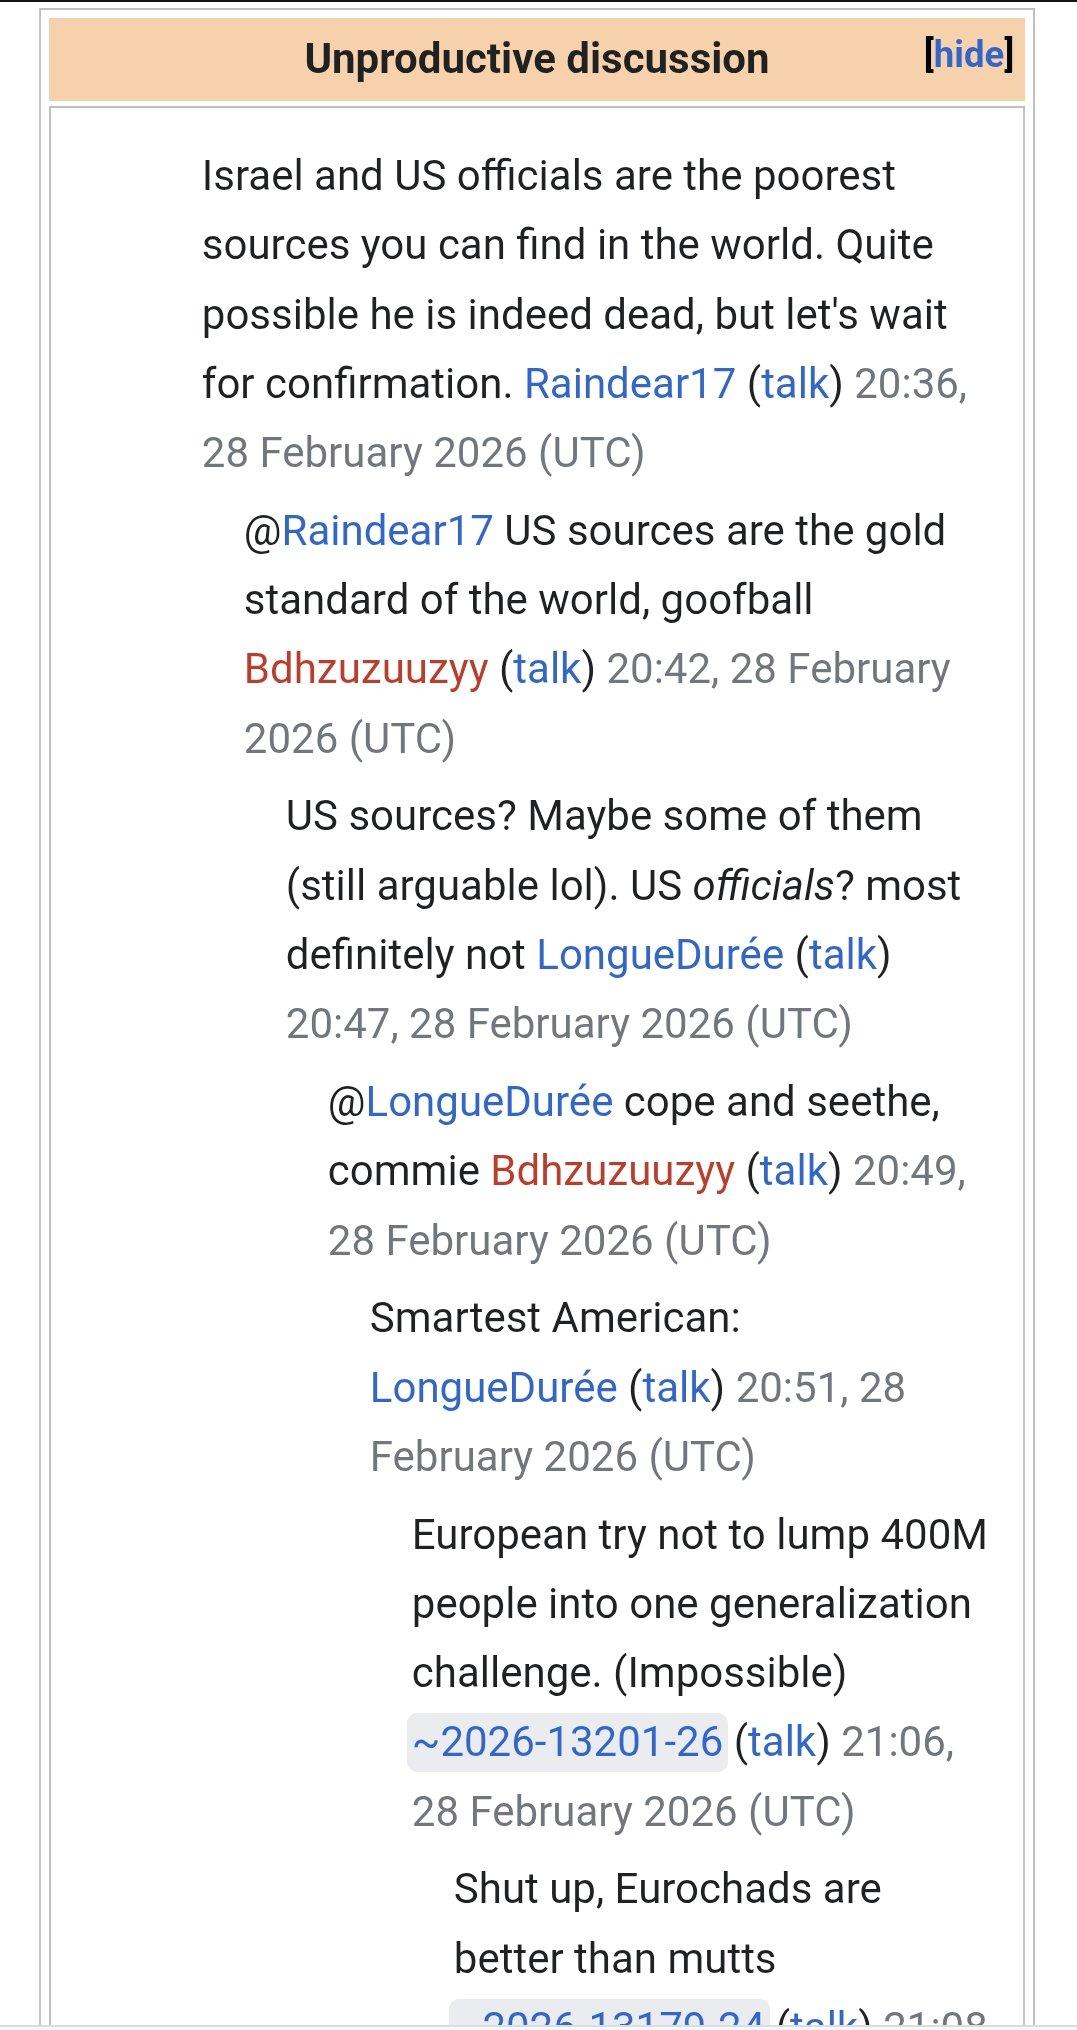Open LongueDurée link below 'Smartest American:'
The image size is (1077, 2030).
click(x=494, y=1388)
